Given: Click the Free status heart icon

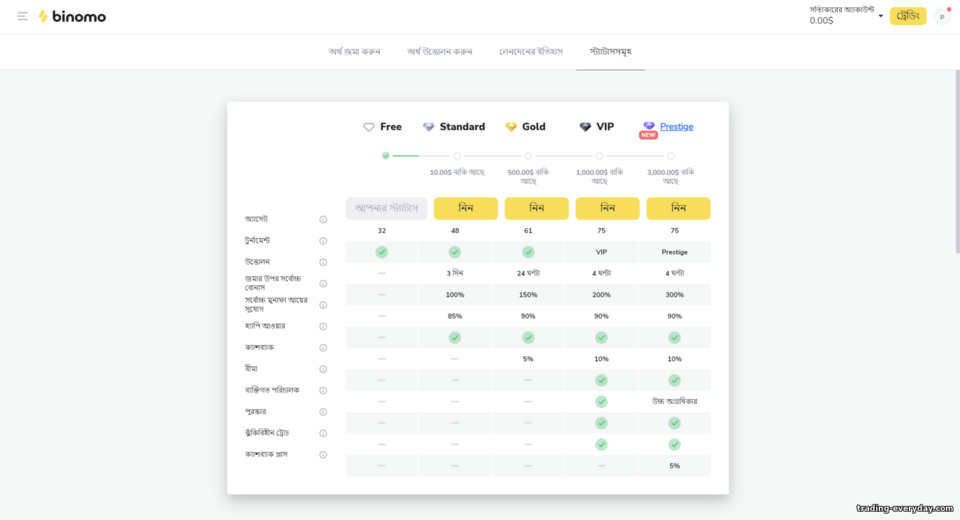Looking at the screenshot, I should pyautogui.click(x=369, y=127).
